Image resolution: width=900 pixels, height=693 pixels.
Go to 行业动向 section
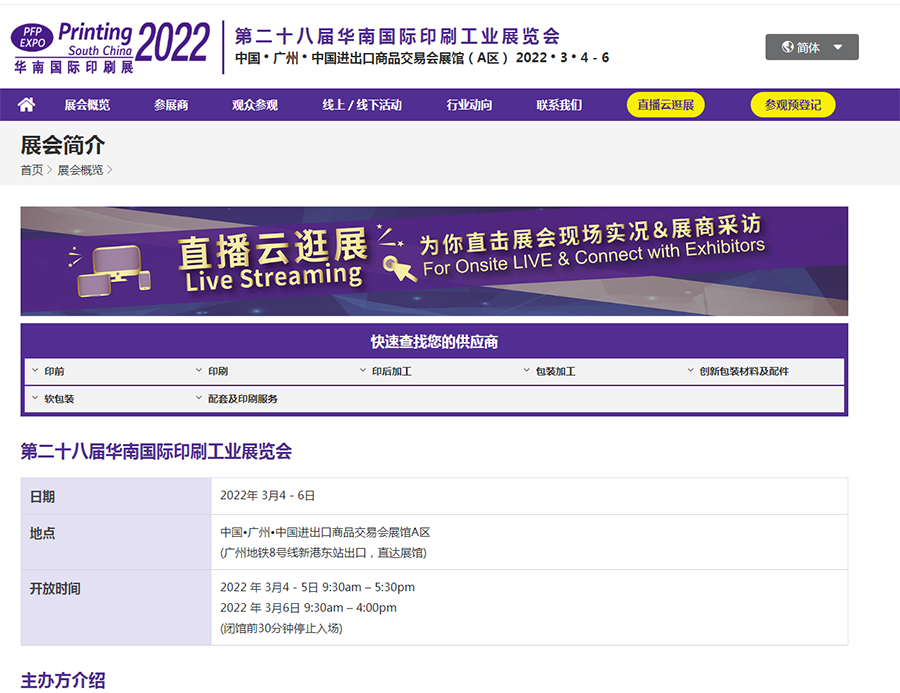click(469, 105)
